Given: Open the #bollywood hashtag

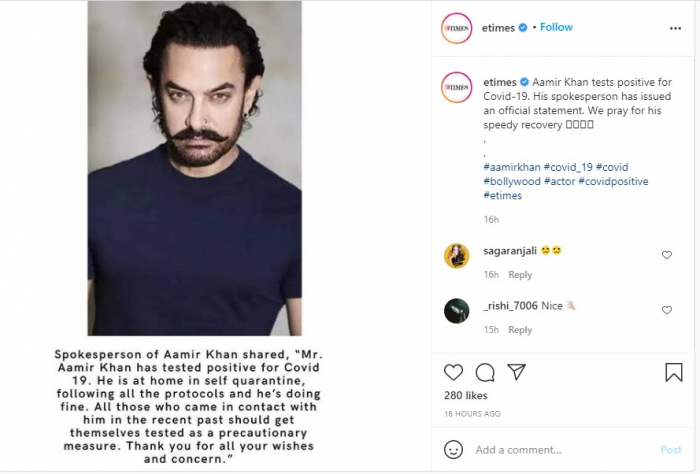Looking at the screenshot, I should (512, 182).
